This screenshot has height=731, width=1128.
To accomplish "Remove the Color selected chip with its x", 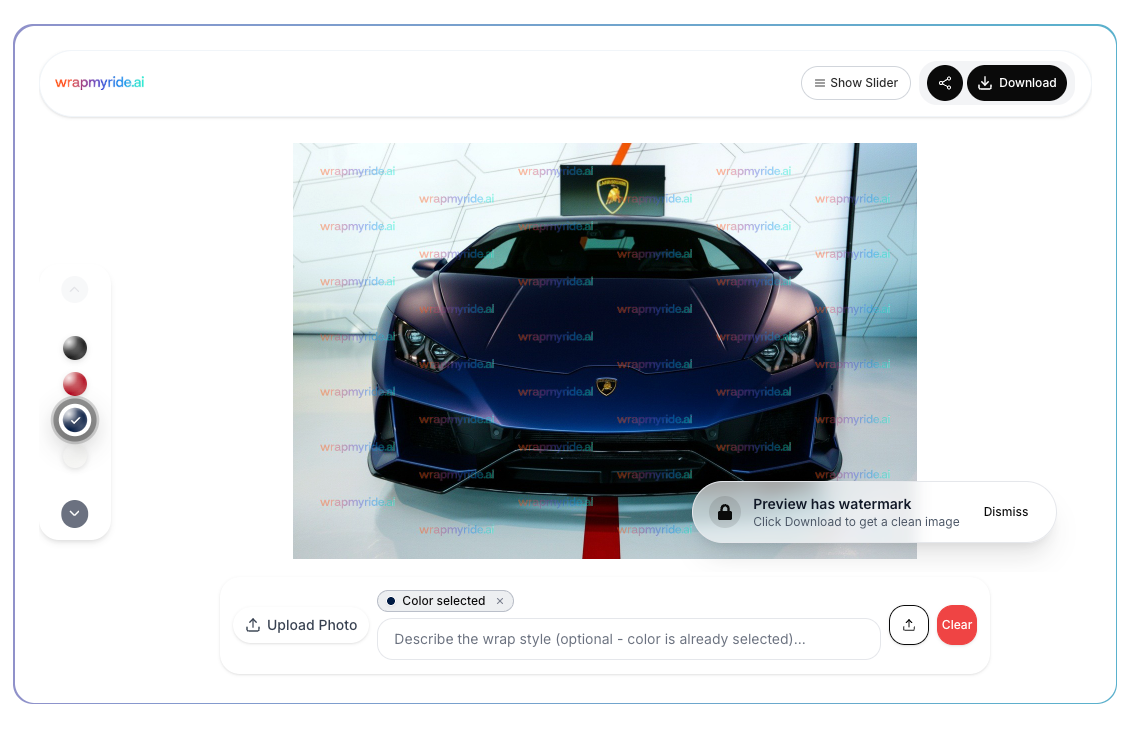I will [x=499, y=601].
